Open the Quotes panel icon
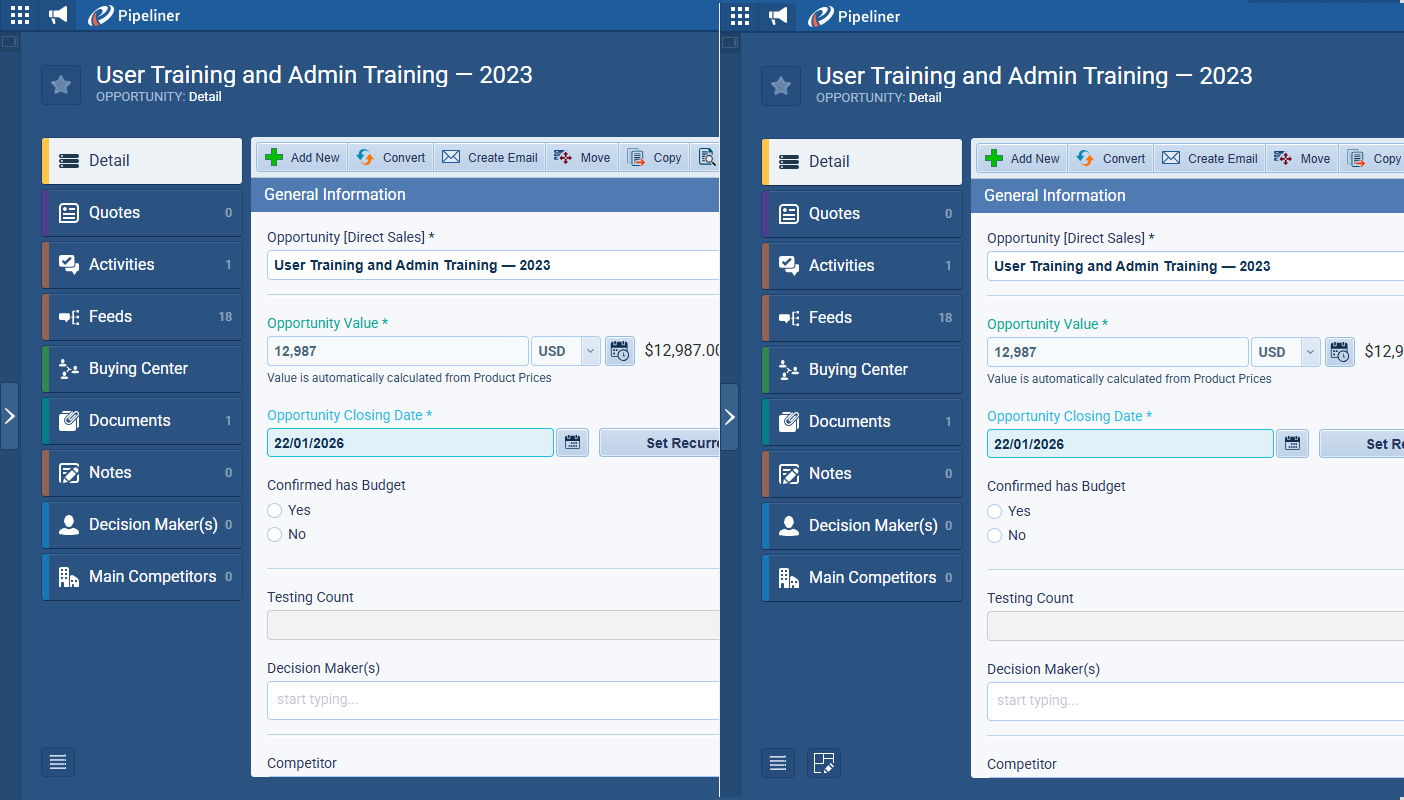The height and width of the screenshot is (800, 1404). click(68, 212)
